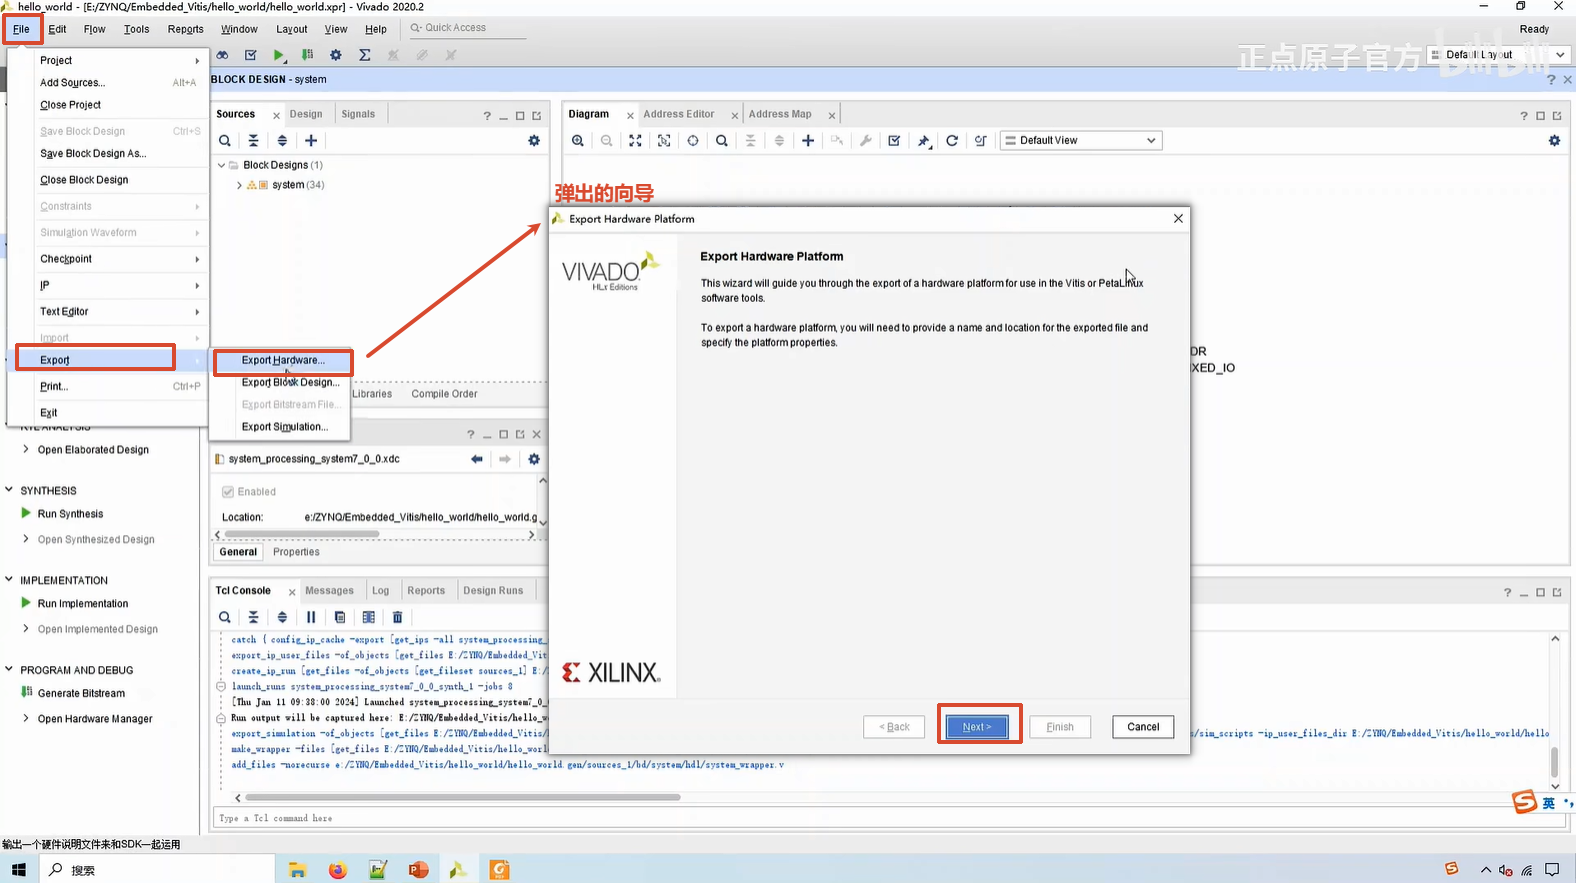Focus the Quick Access search field

tap(466, 28)
